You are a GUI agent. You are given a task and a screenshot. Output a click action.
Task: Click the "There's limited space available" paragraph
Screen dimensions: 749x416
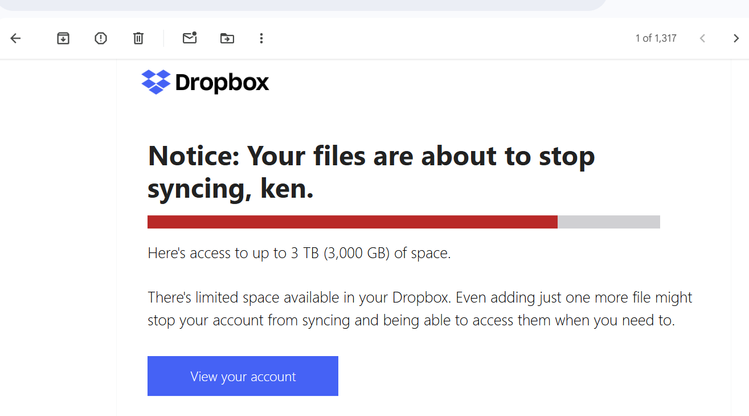coord(419,309)
